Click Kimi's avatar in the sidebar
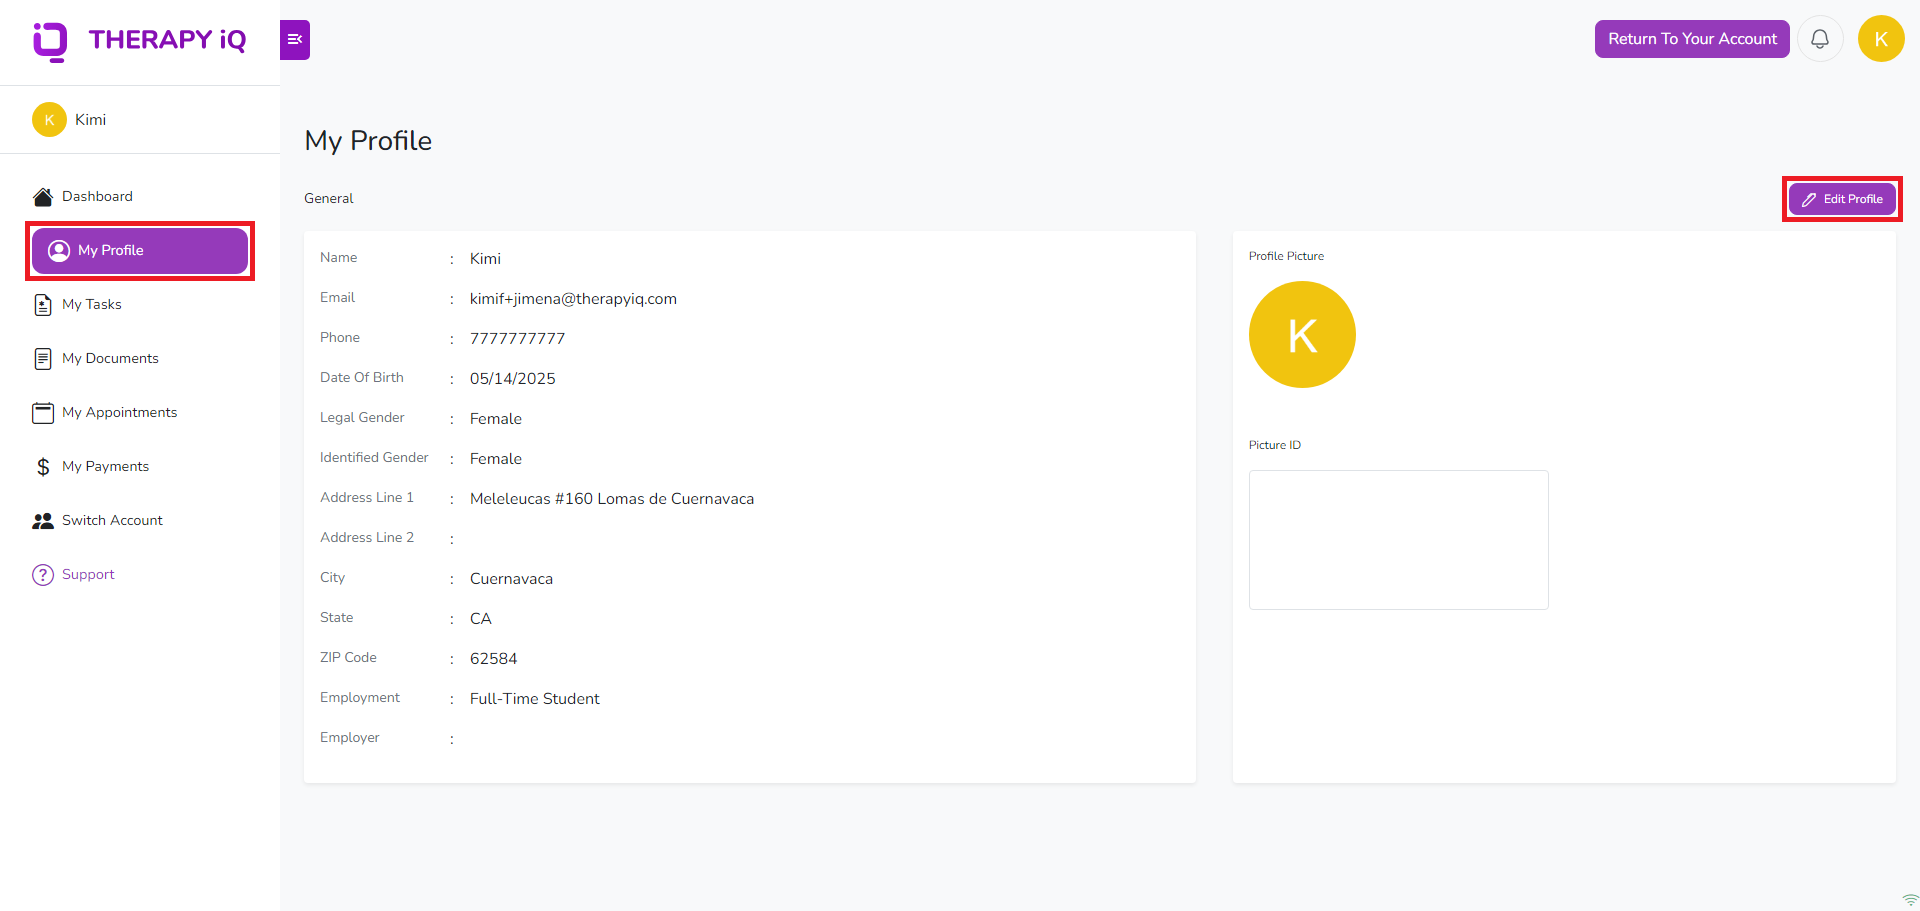 click(x=49, y=119)
